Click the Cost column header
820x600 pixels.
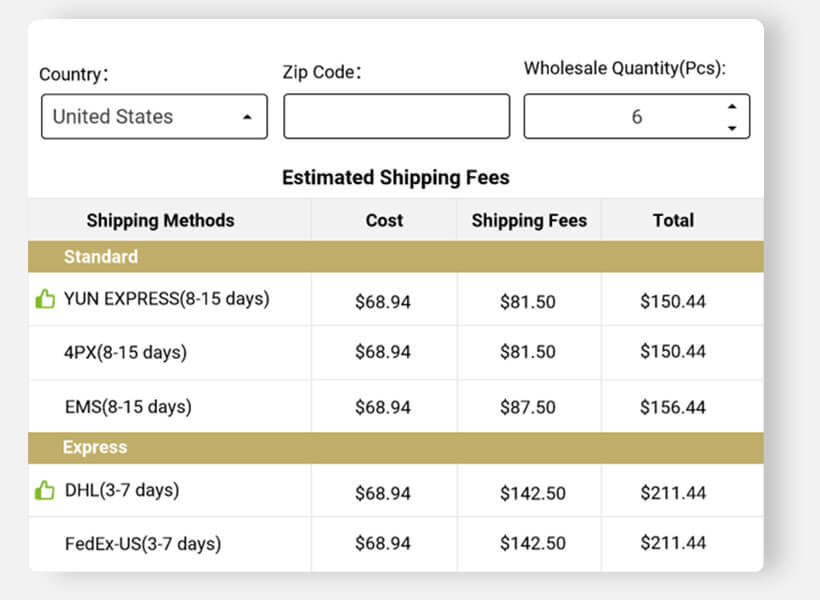coord(384,220)
